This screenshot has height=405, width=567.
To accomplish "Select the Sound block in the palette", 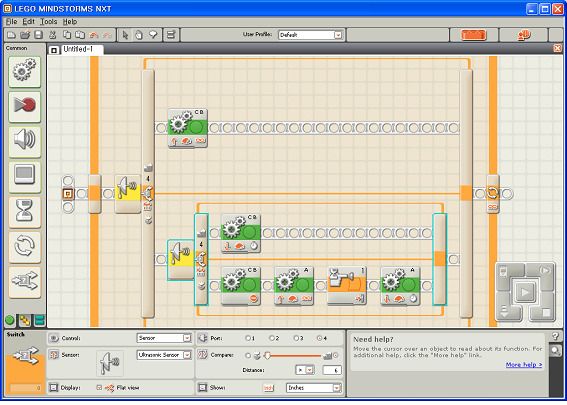I will click(x=25, y=141).
